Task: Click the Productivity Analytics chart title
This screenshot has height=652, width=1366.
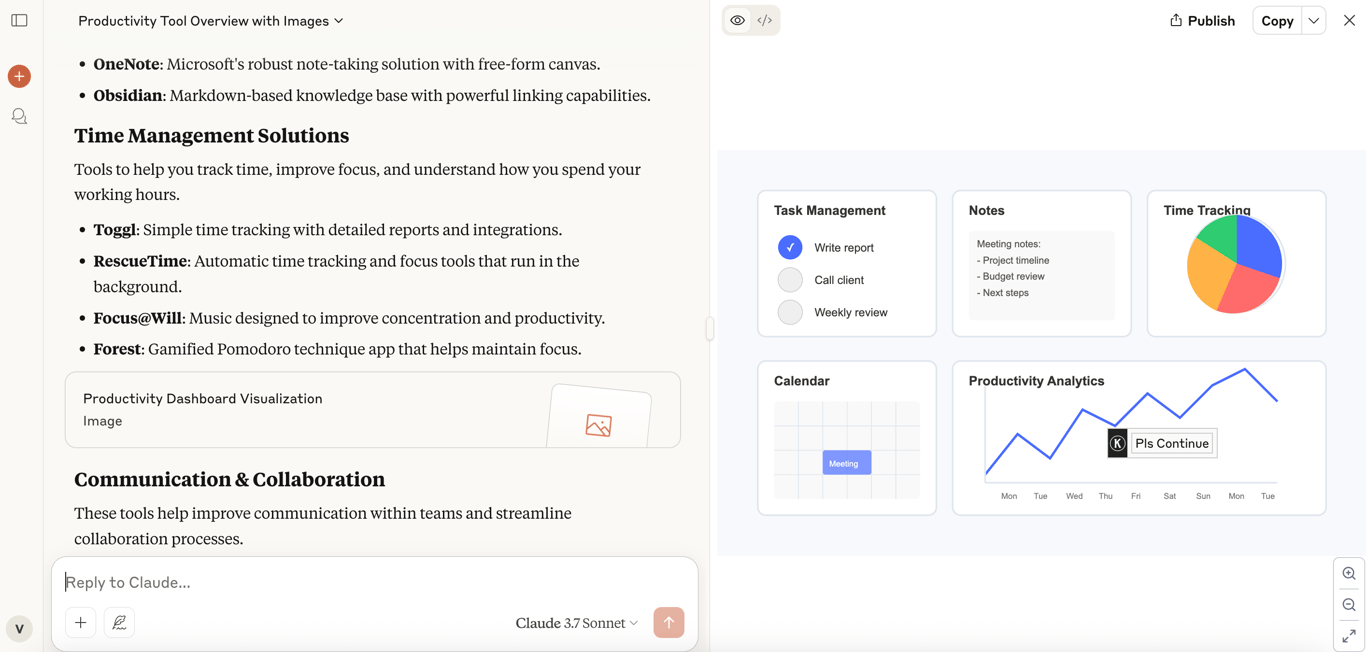Action: point(1036,381)
